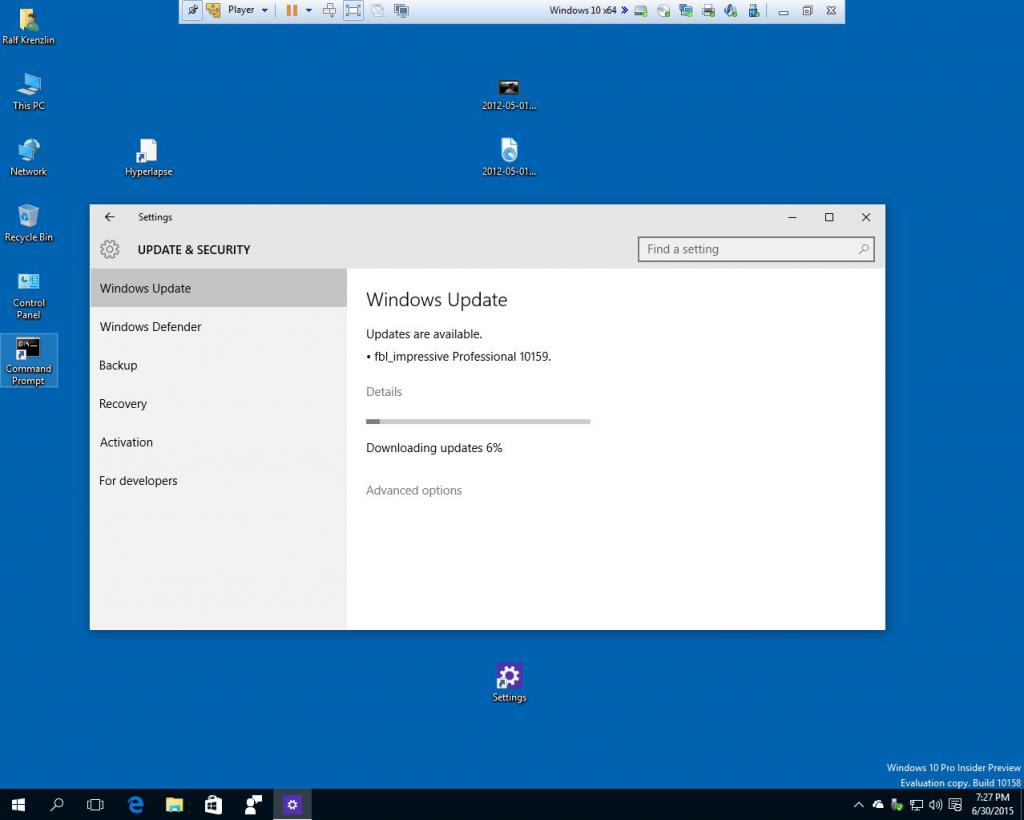
Task: Select the Network desktop icon
Action: pos(28,157)
